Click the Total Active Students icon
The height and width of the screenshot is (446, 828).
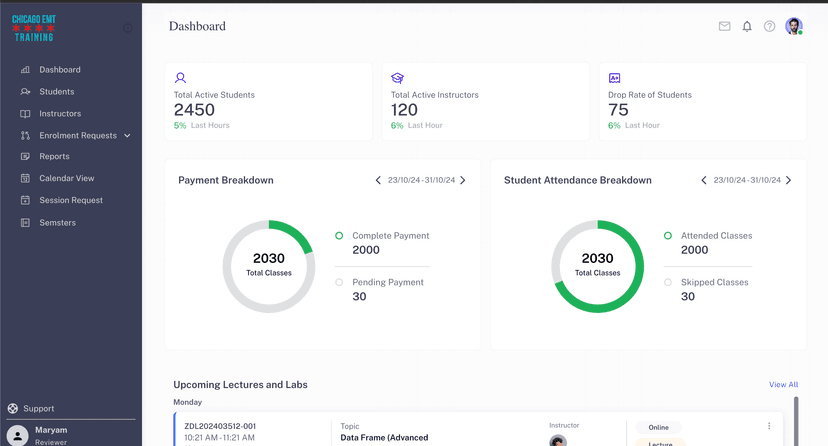[181, 78]
